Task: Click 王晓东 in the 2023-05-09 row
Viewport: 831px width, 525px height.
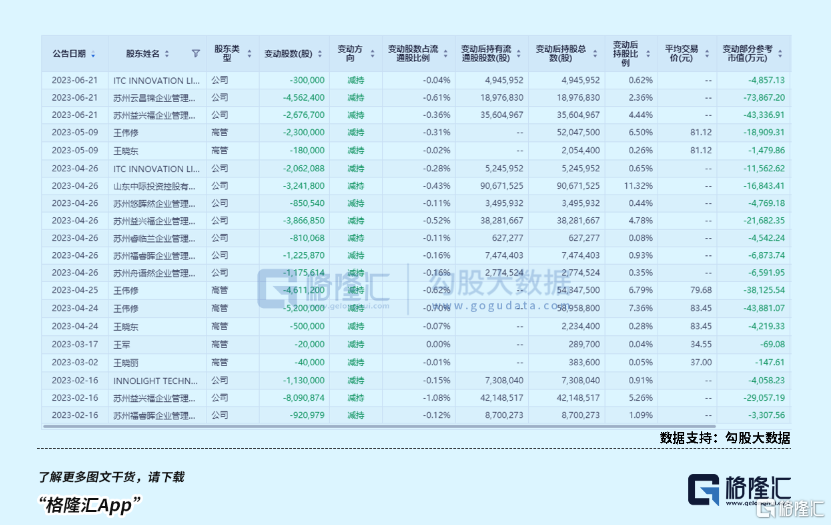Action: [126, 151]
